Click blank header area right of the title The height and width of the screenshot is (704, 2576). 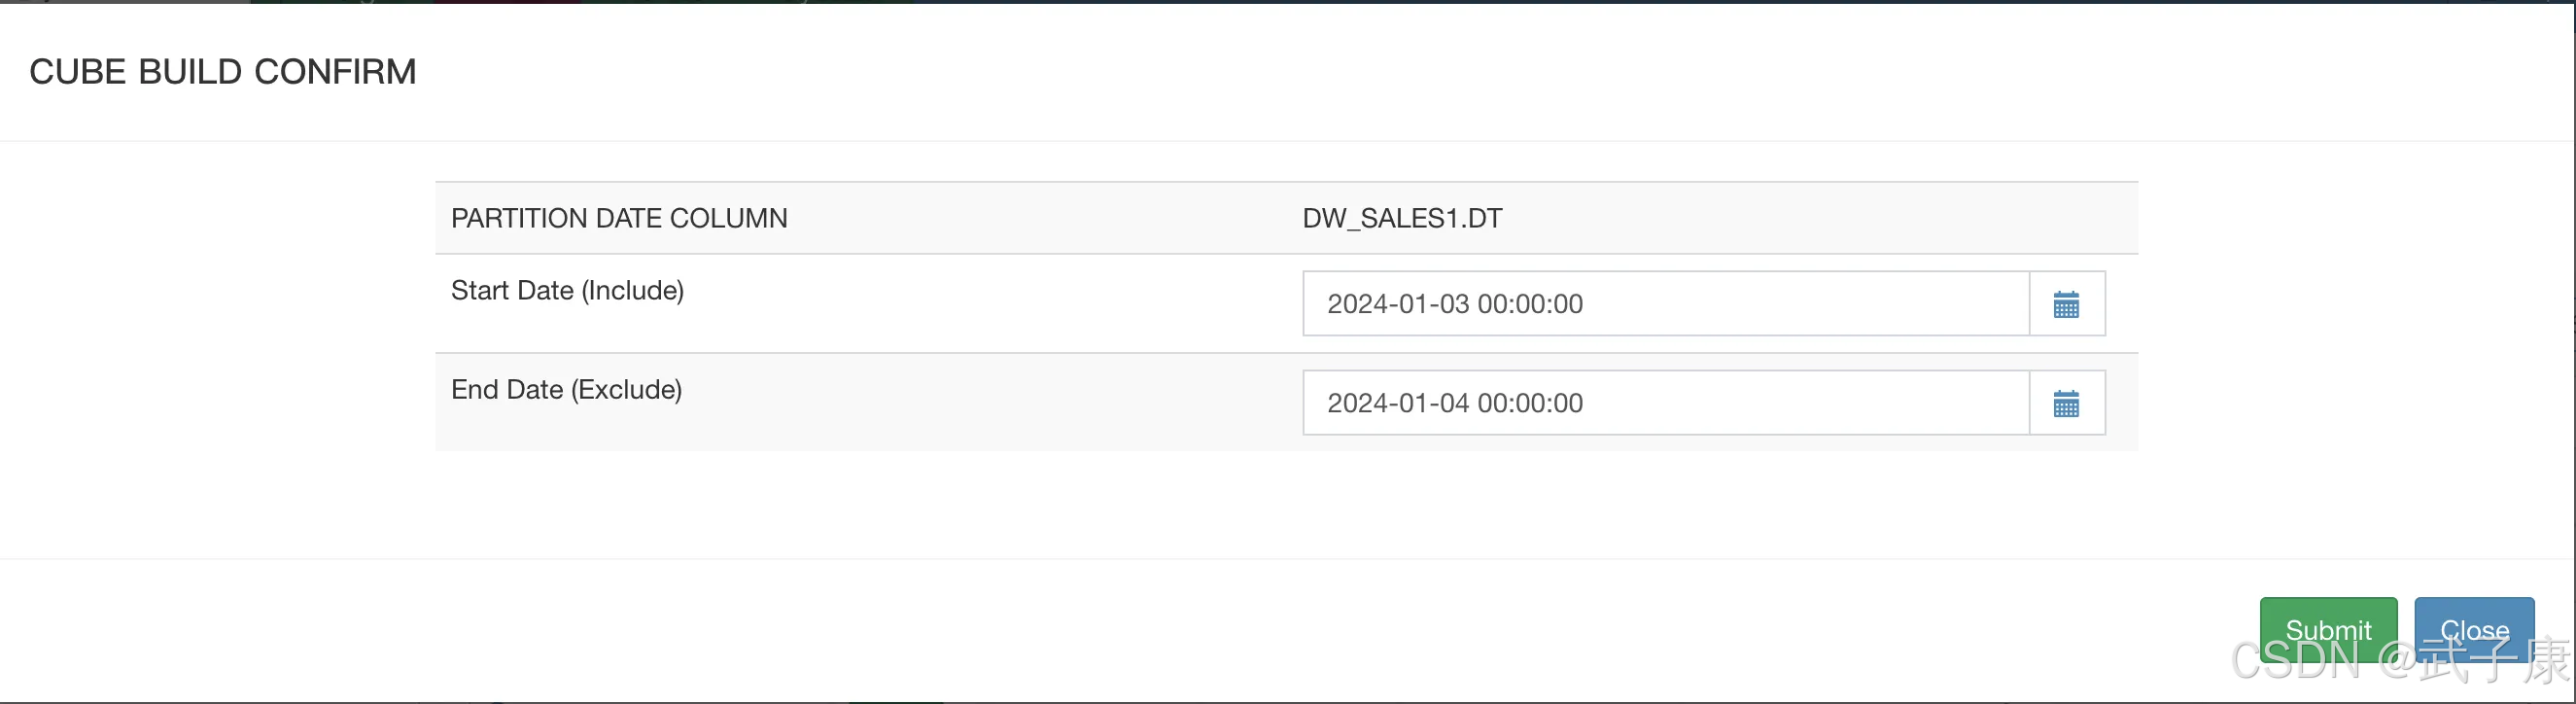click(x=1400, y=72)
